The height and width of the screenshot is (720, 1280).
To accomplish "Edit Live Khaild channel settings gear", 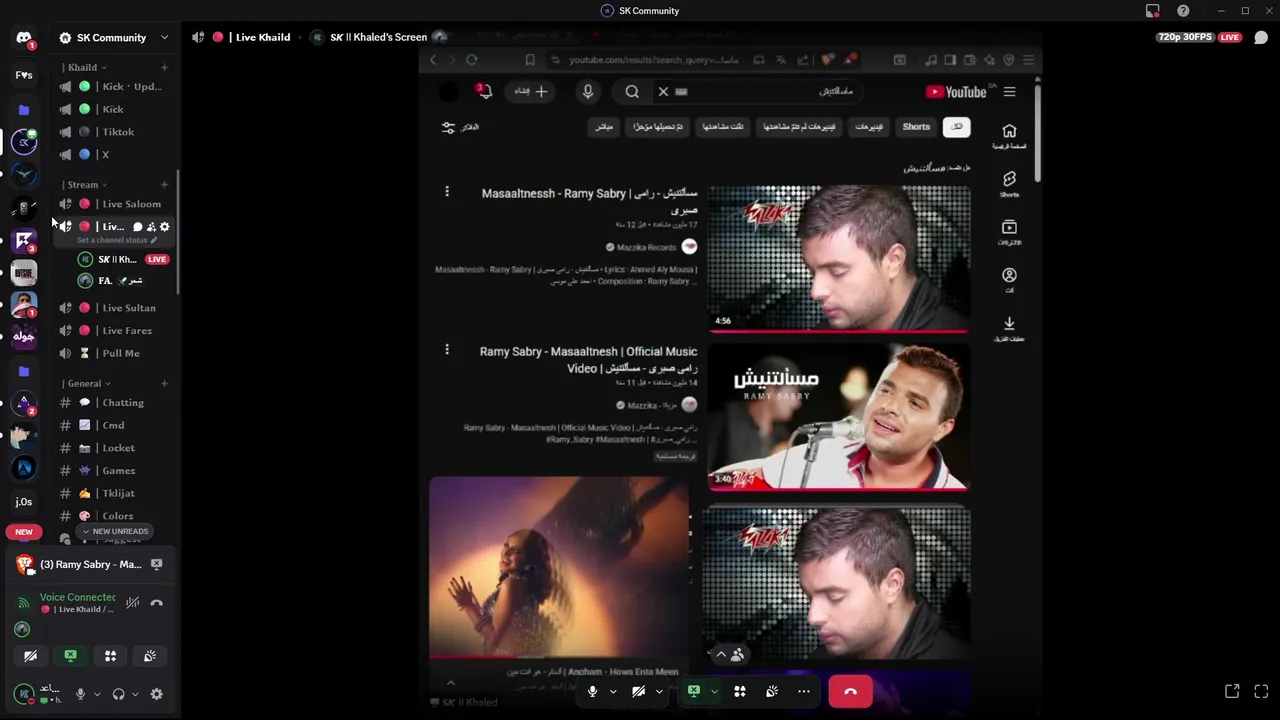I will click(x=165, y=227).
